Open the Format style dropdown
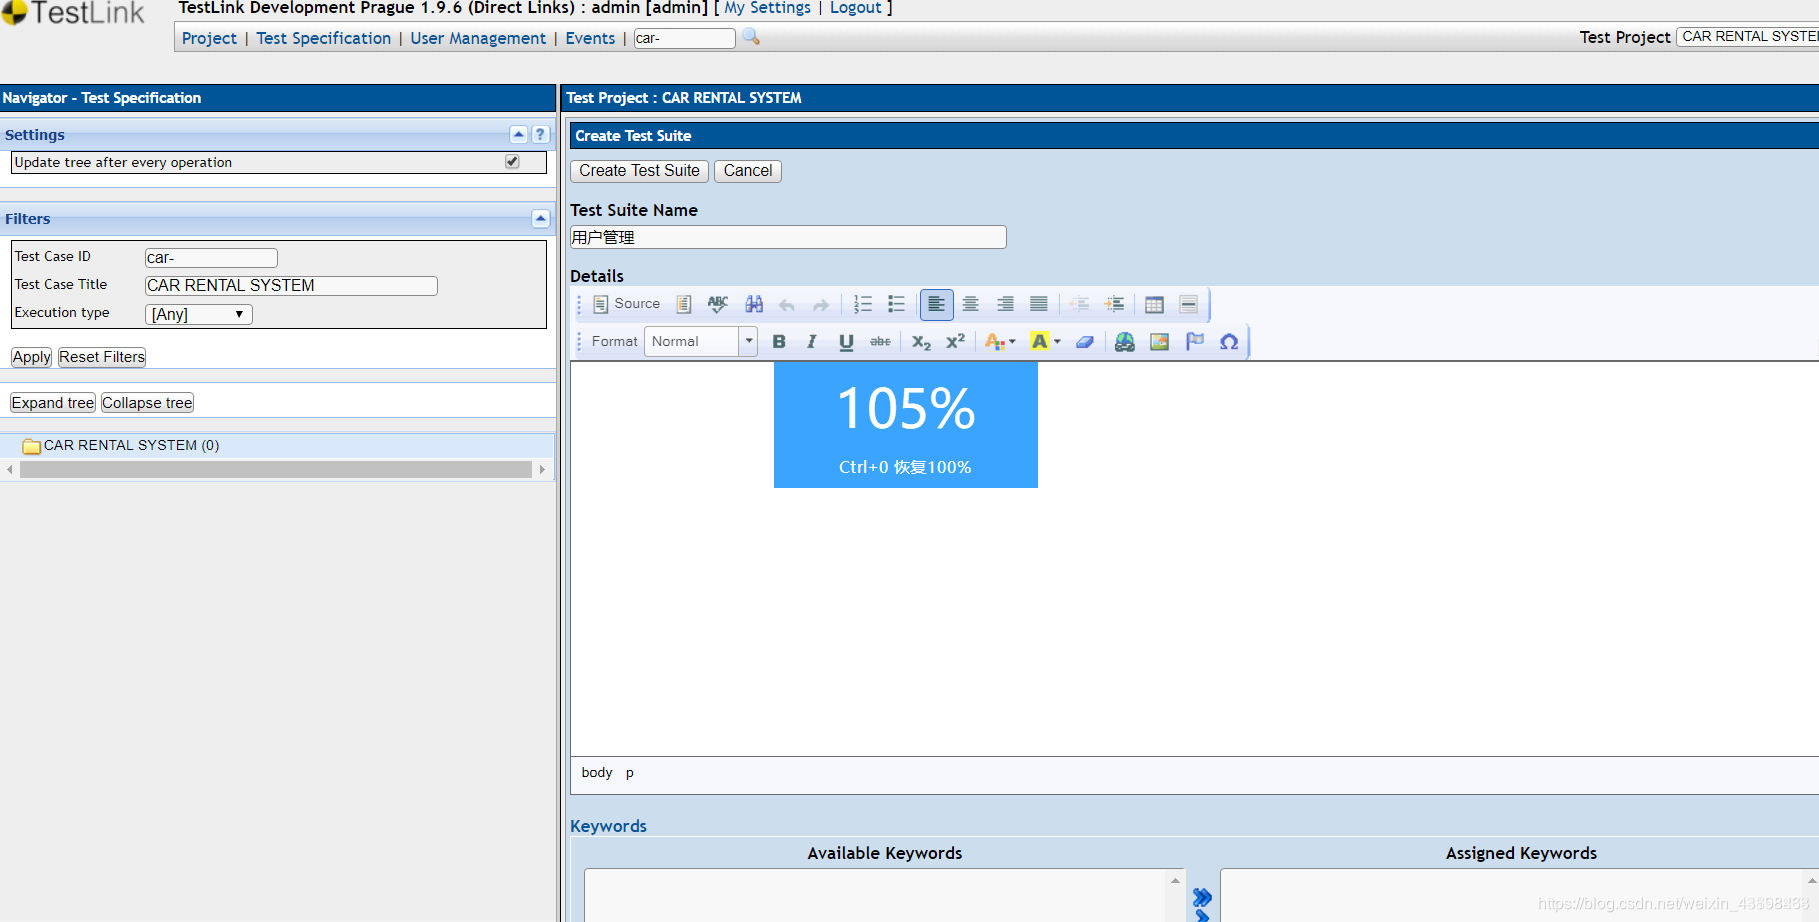 click(700, 342)
